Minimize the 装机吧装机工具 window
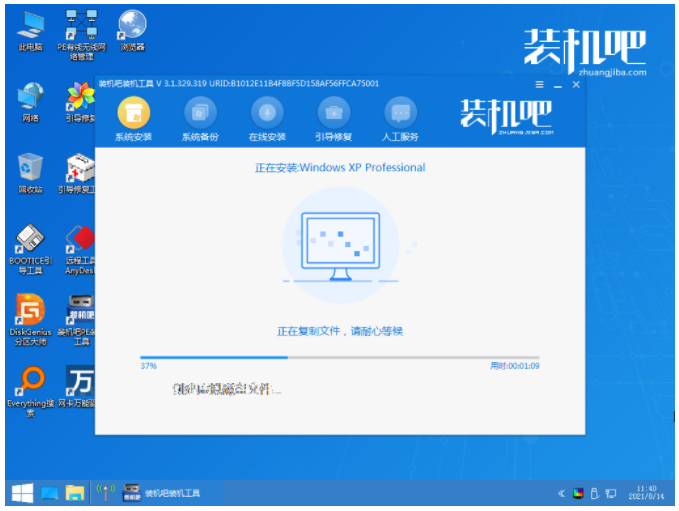The width and height of the screenshot is (679, 511). (x=558, y=85)
